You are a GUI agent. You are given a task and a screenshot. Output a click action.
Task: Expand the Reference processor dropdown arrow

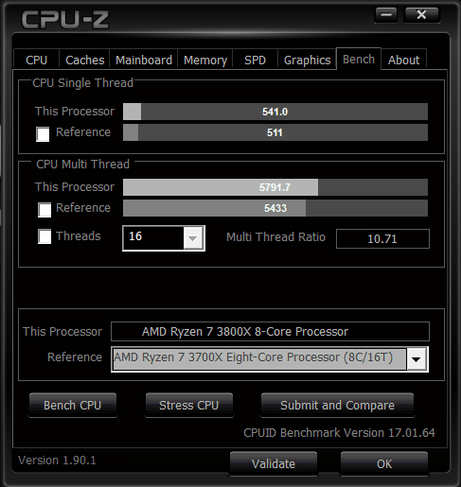click(416, 359)
